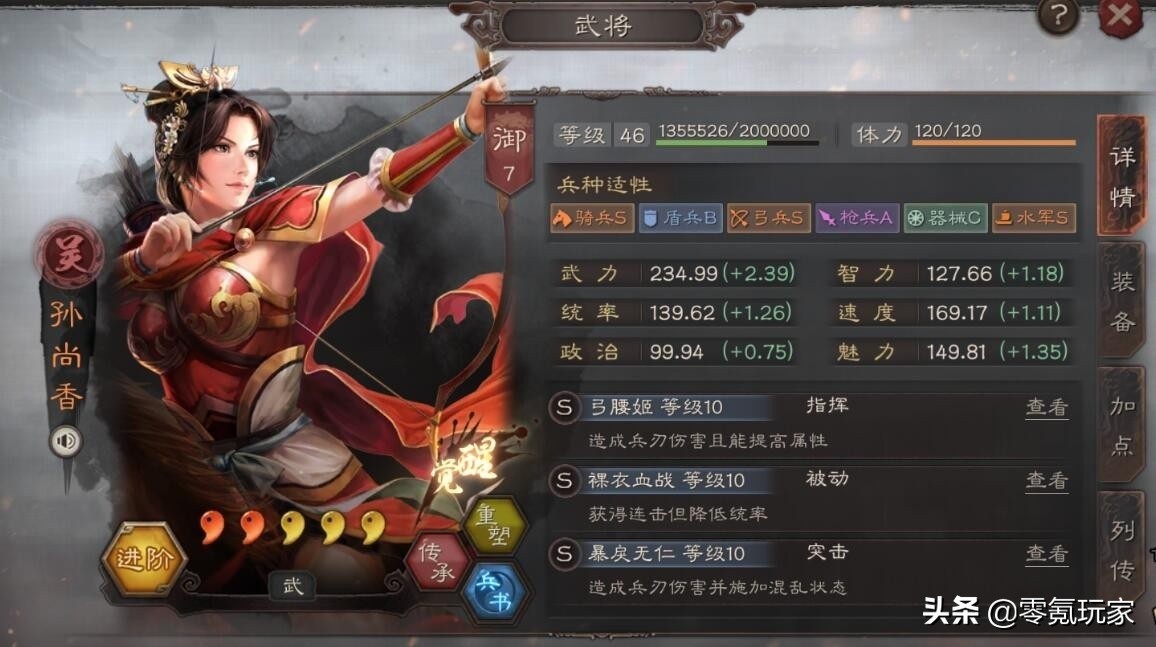View details of the 裸衣血战 skill
The width and height of the screenshot is (1156, 647).
coord(1047,480)
